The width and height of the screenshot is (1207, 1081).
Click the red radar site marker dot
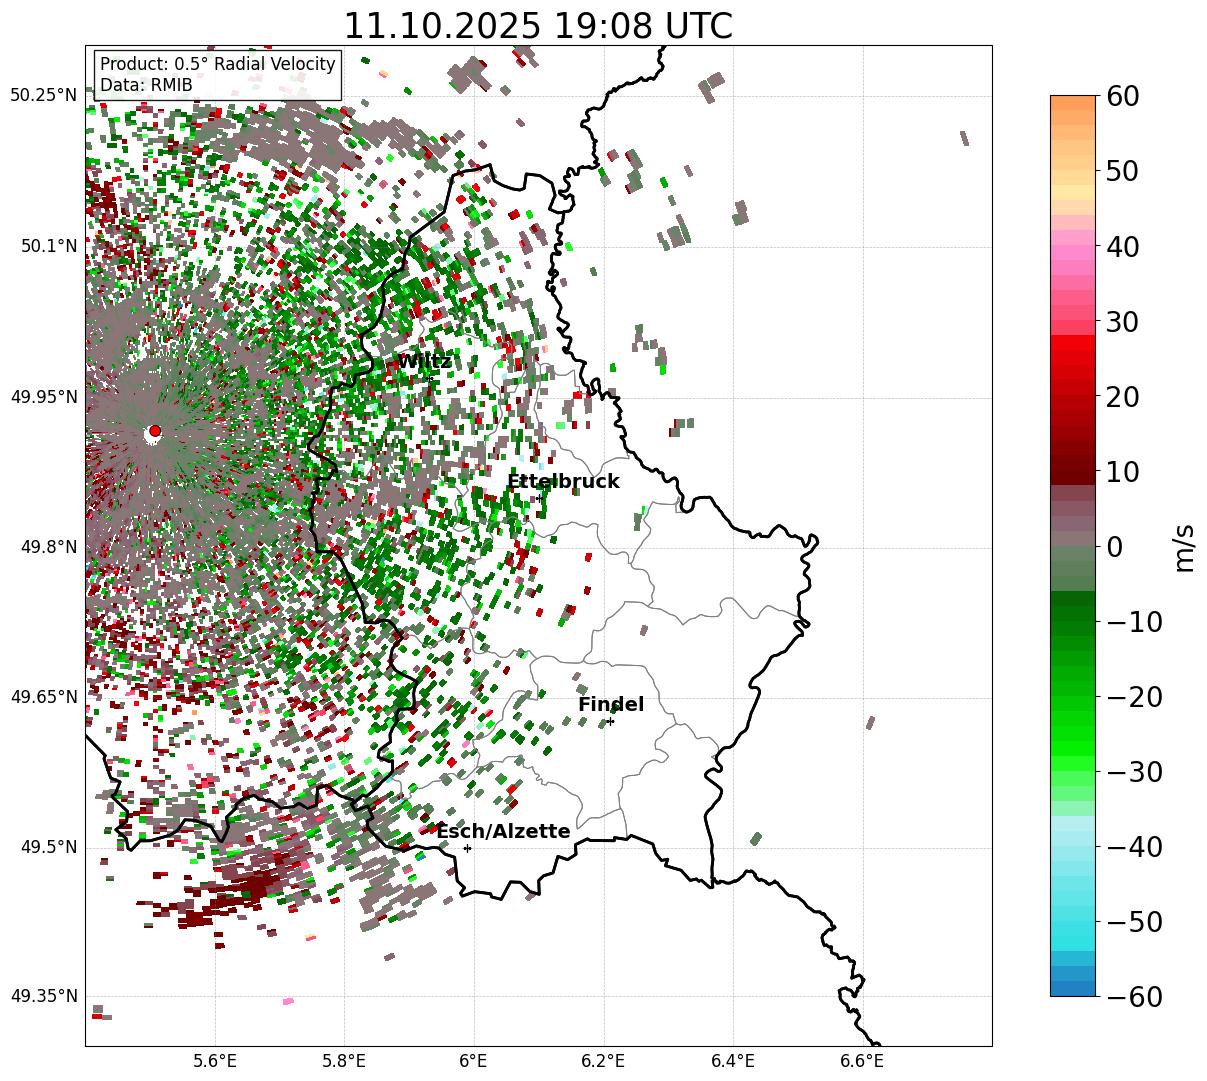pyautogui.click(x=154, y=431)
